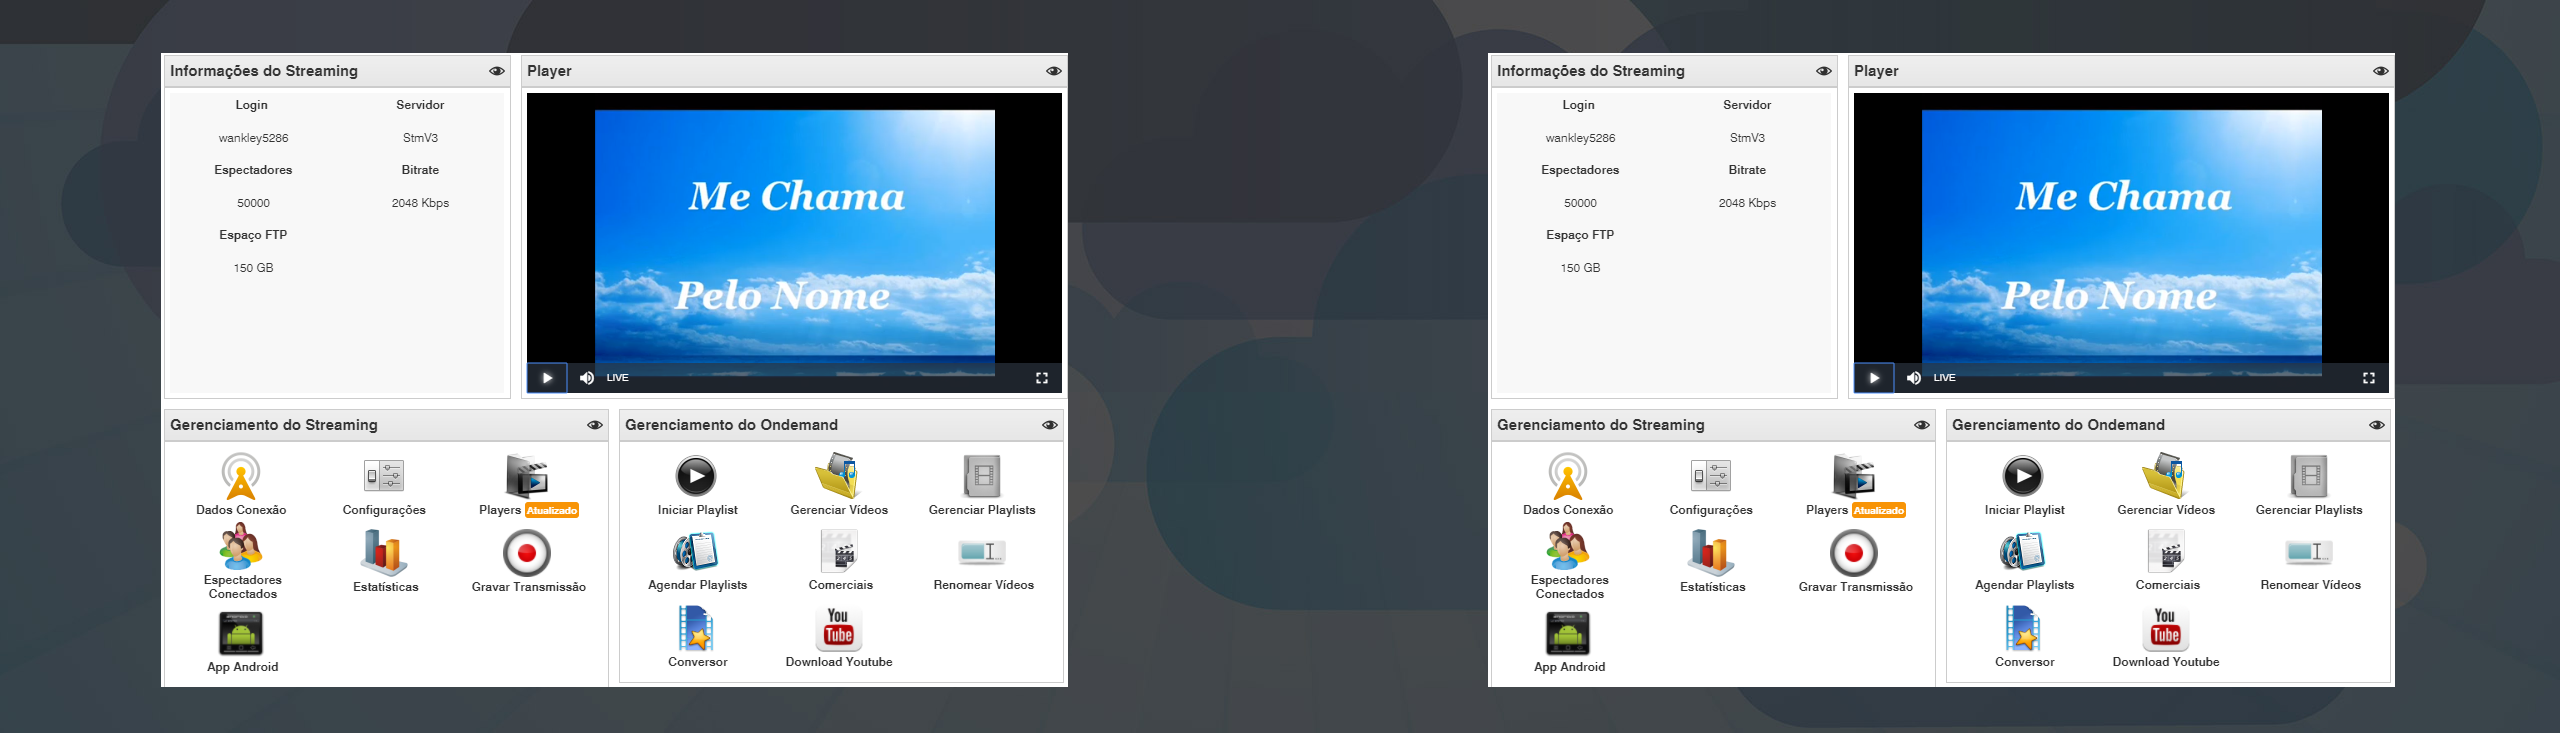This screenshot has height=733, width=2560.
Task: Mute the left player volume
Action: point(587,378)
